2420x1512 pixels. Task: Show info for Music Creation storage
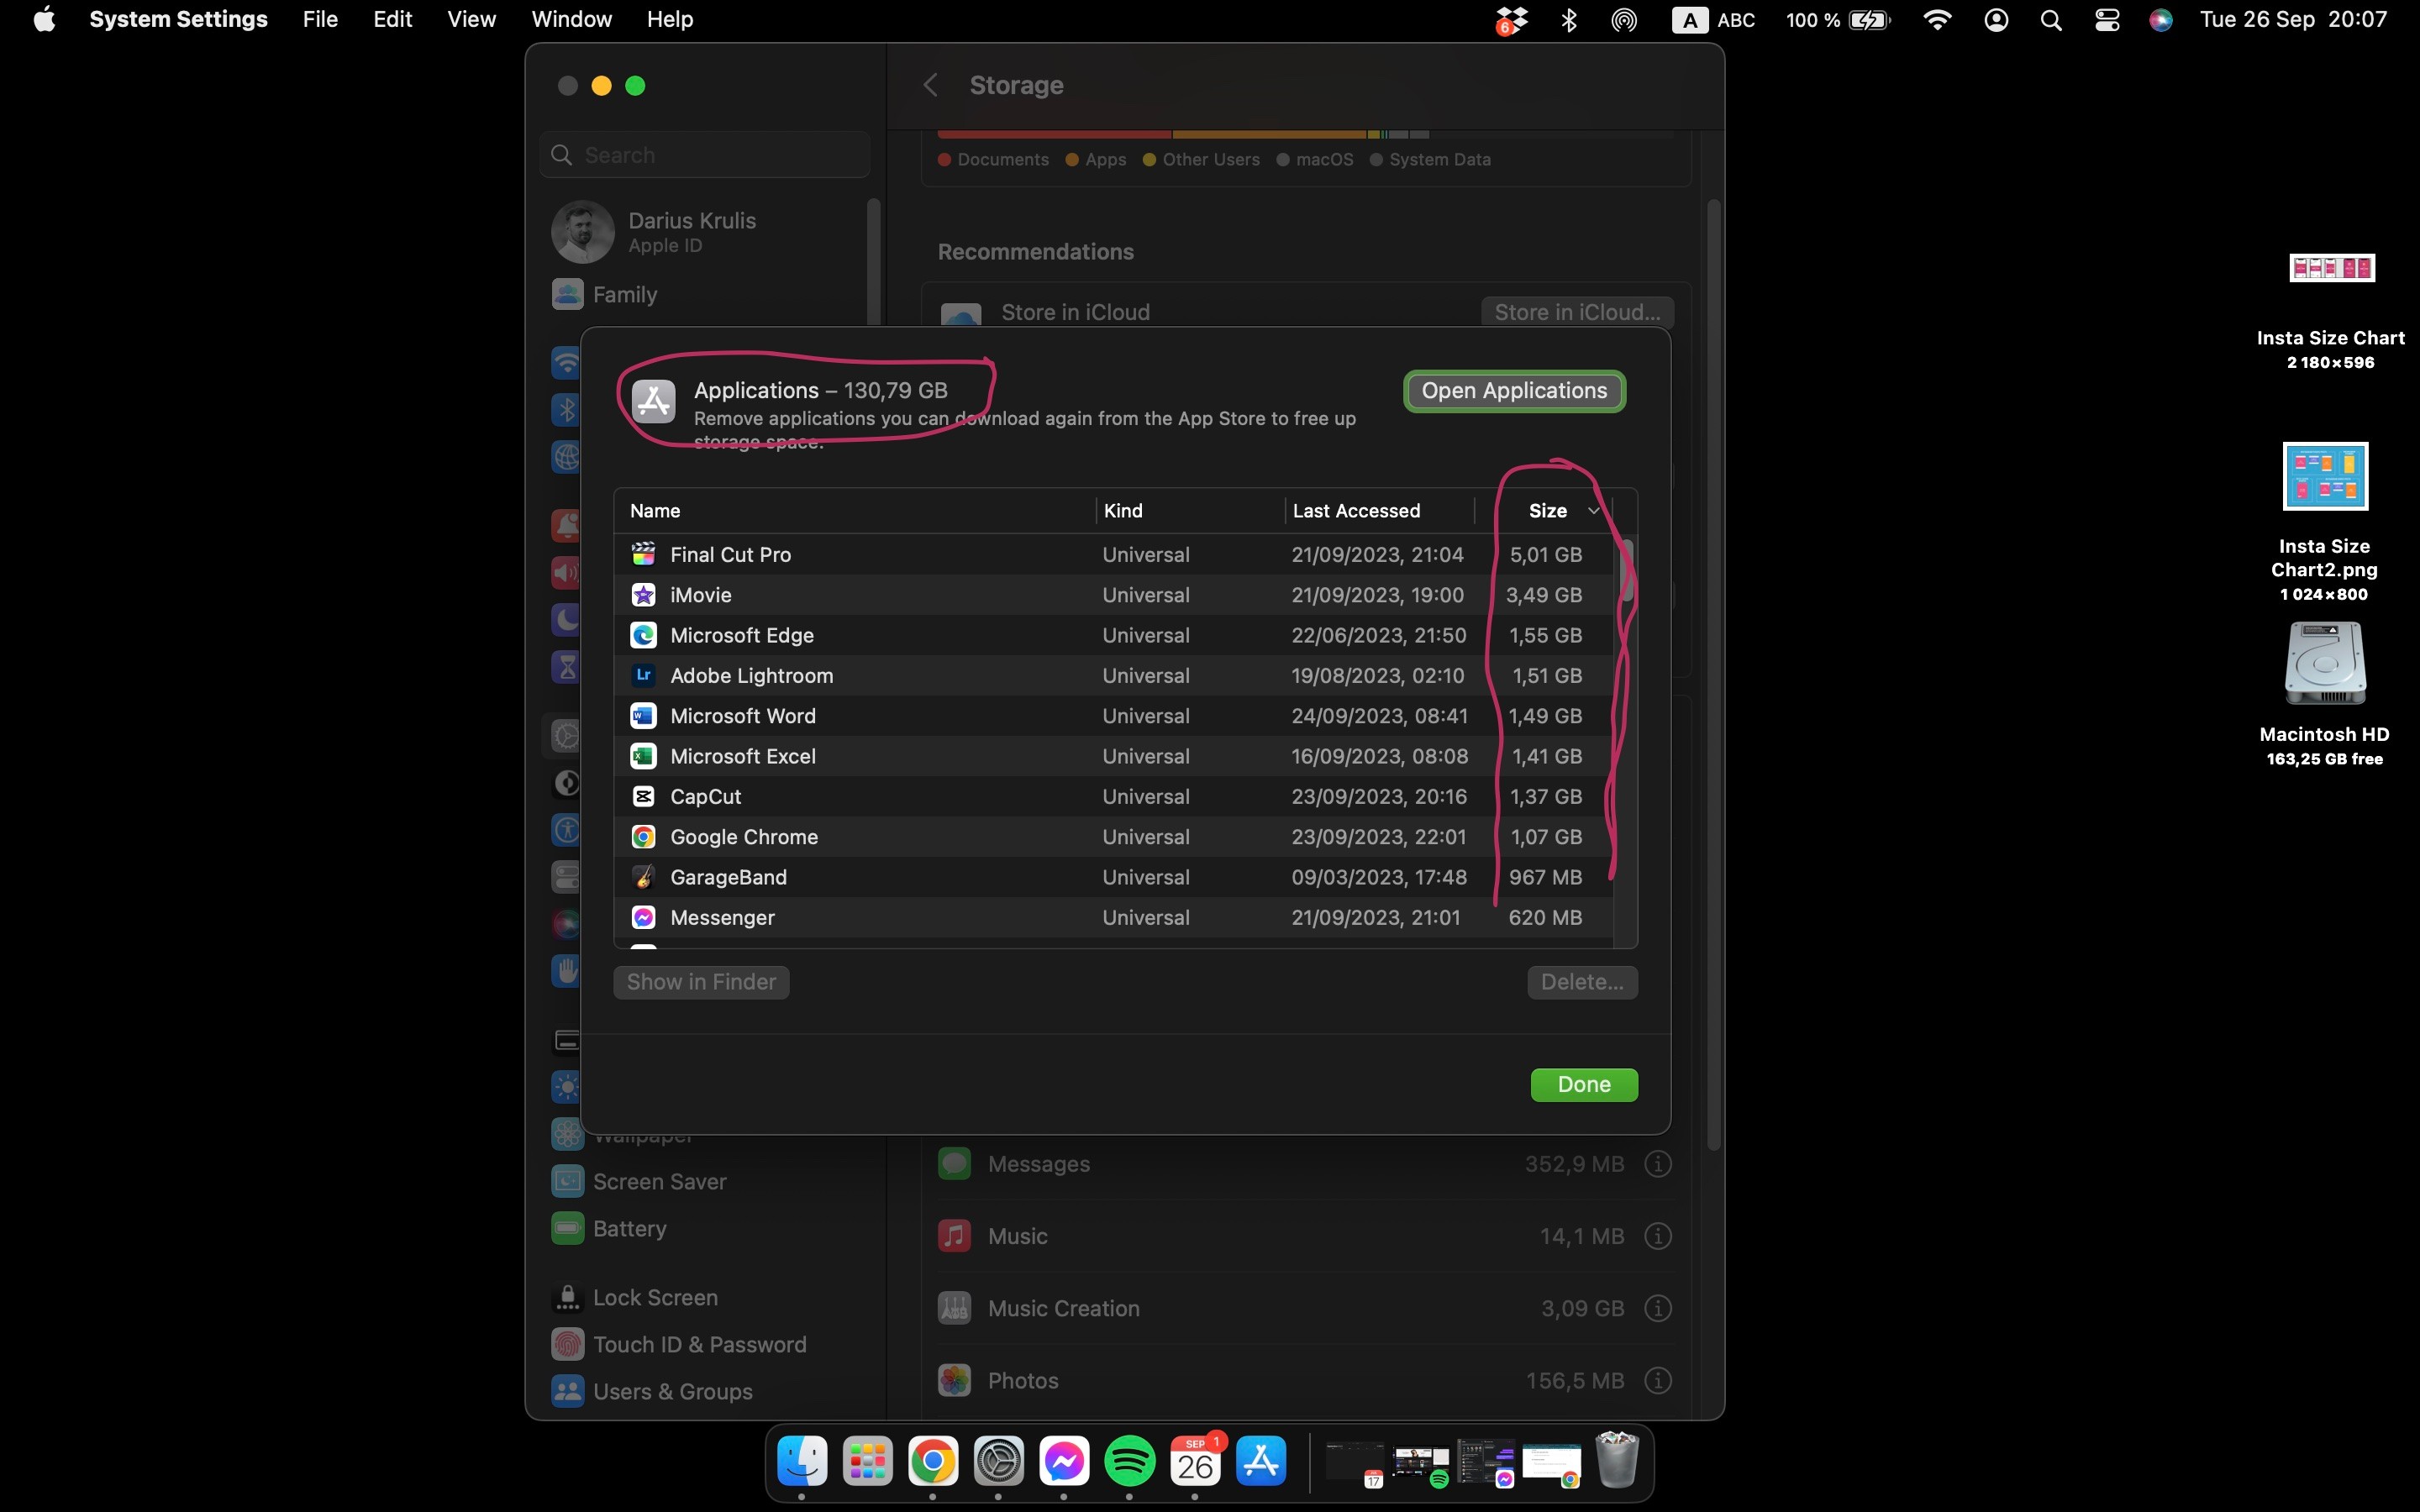click(1657, 1308)
